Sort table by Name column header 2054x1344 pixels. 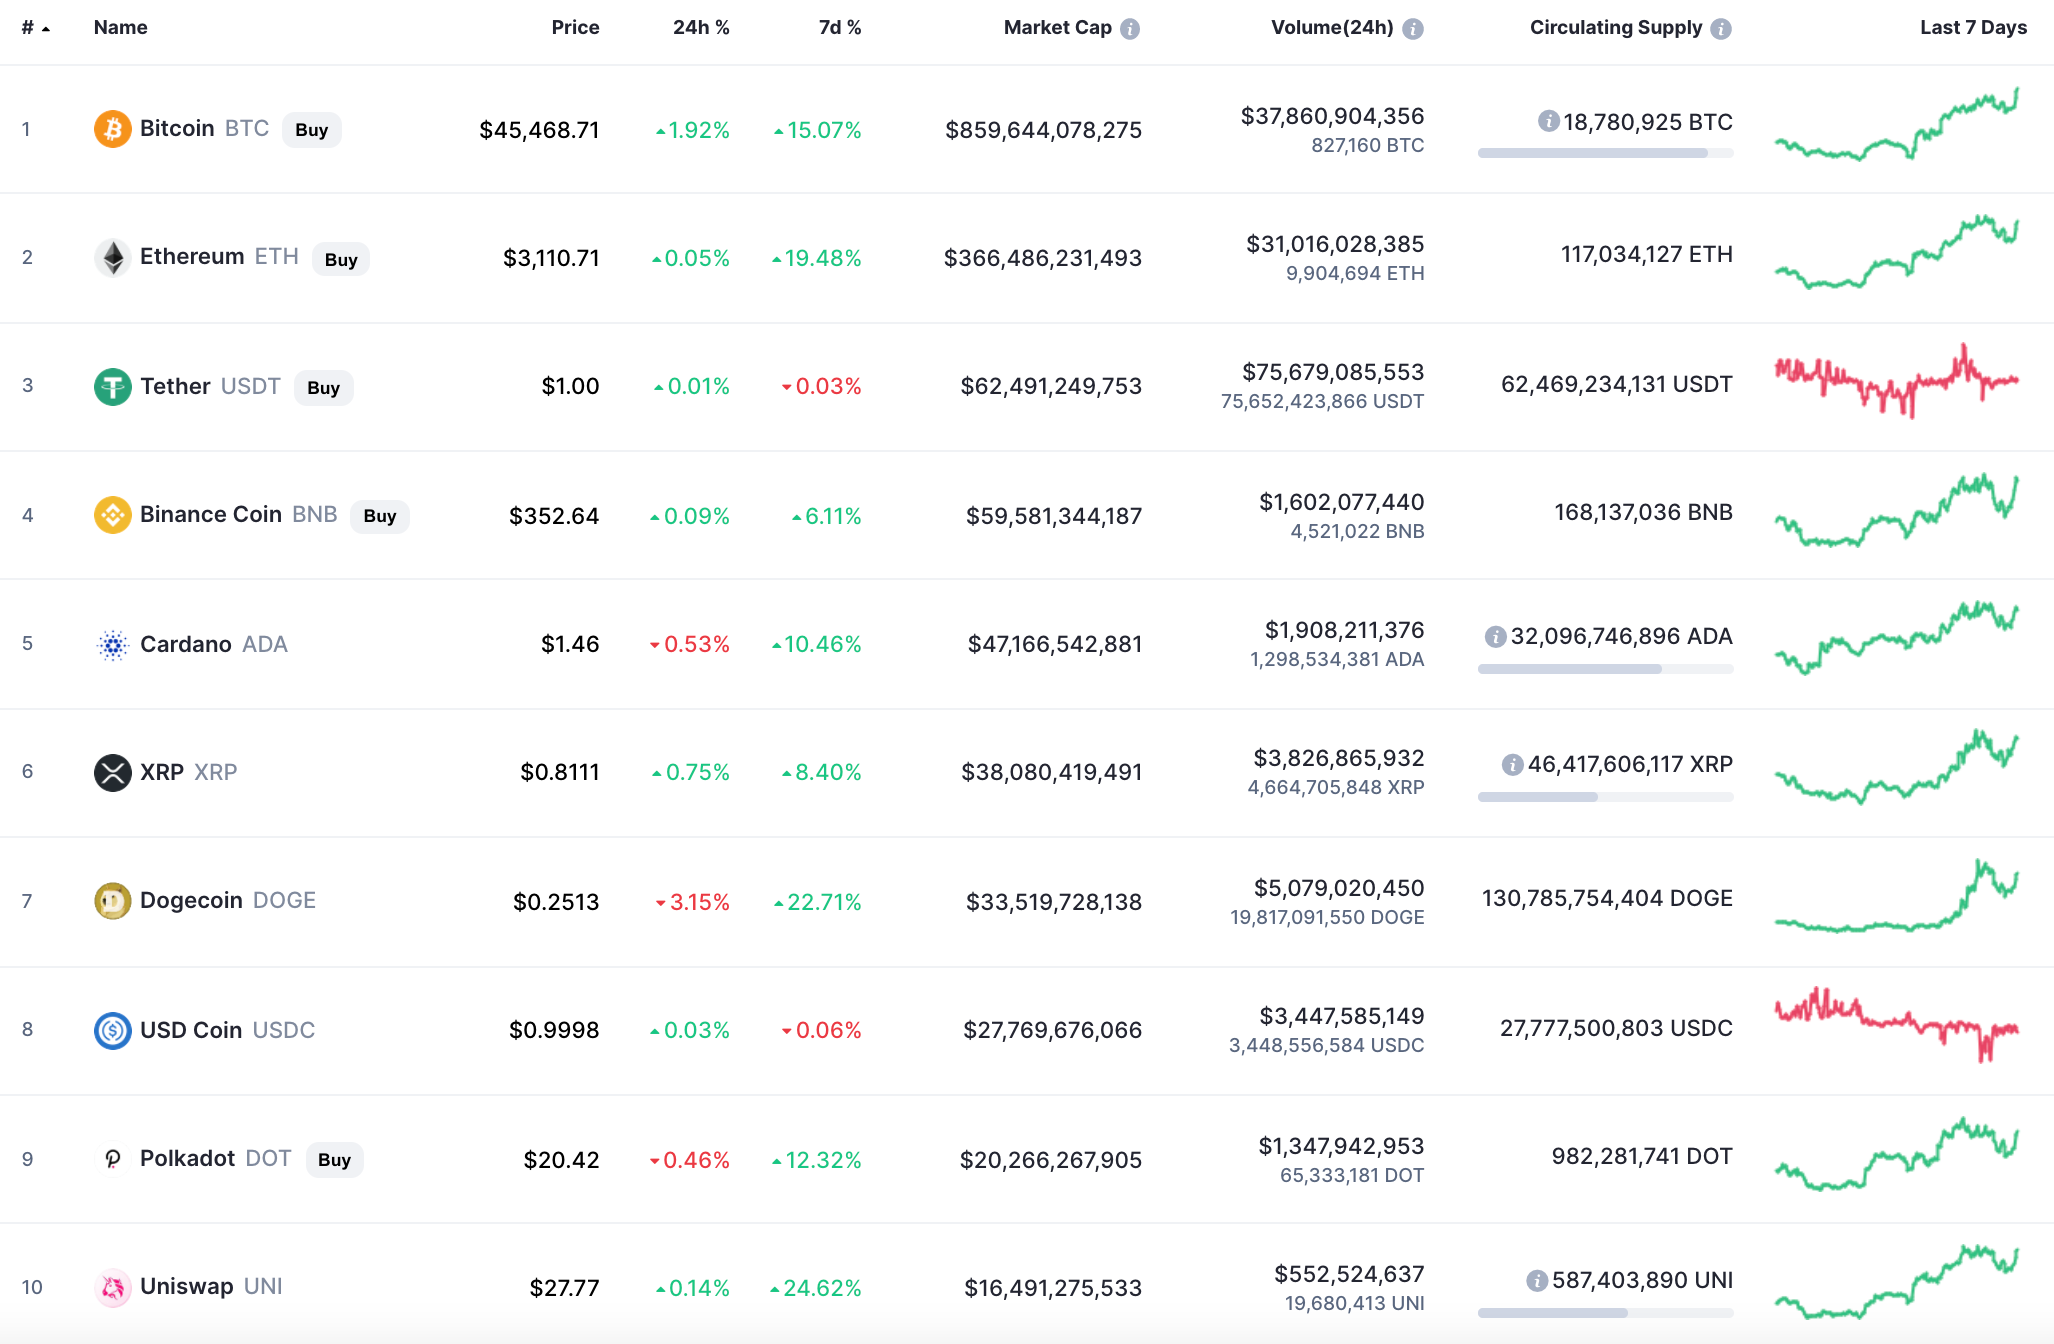pos(120,28)
